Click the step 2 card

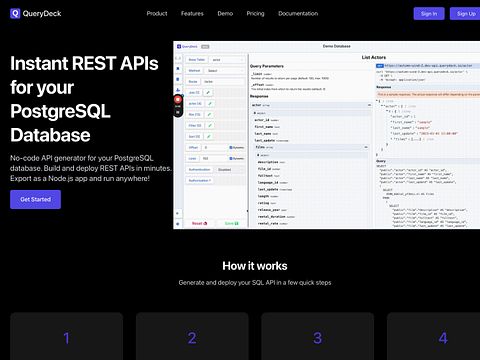pyautogui.click(x=192, y=336)
